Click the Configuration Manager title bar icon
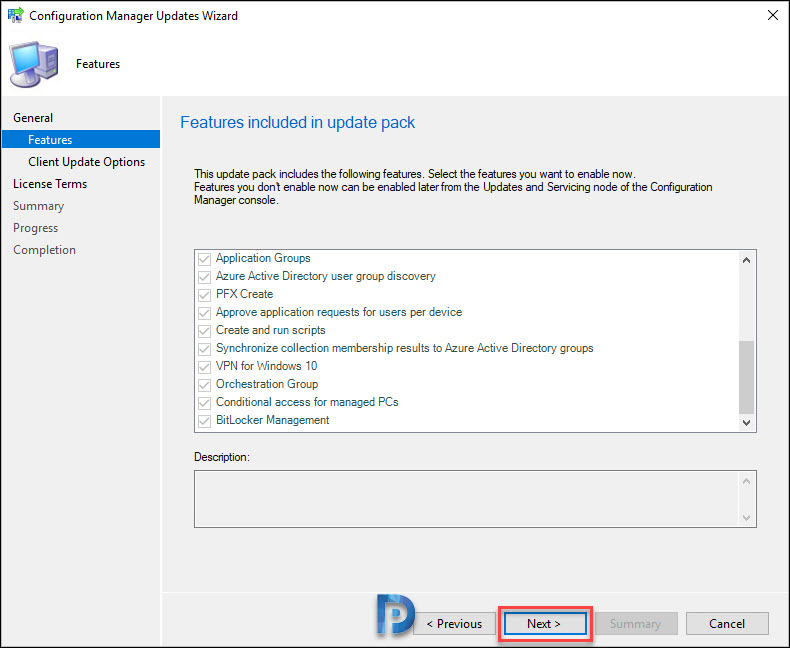Image resolution: width=790 pixels, height=648 pixels. [x=15, y=15]
